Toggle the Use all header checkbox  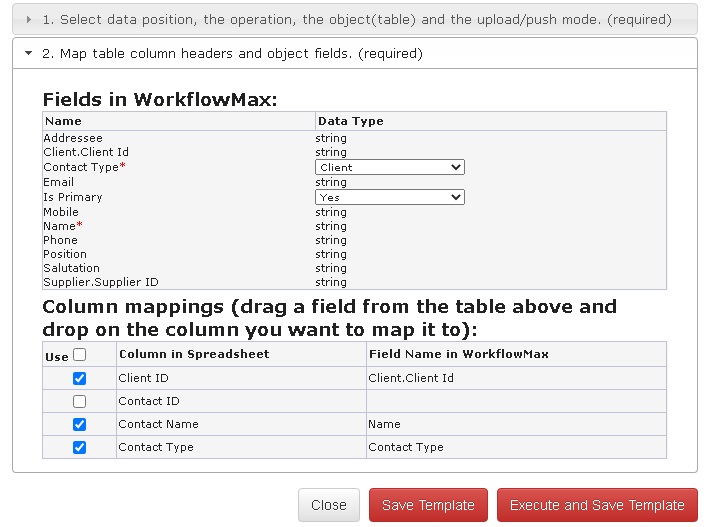coord(80,354)
